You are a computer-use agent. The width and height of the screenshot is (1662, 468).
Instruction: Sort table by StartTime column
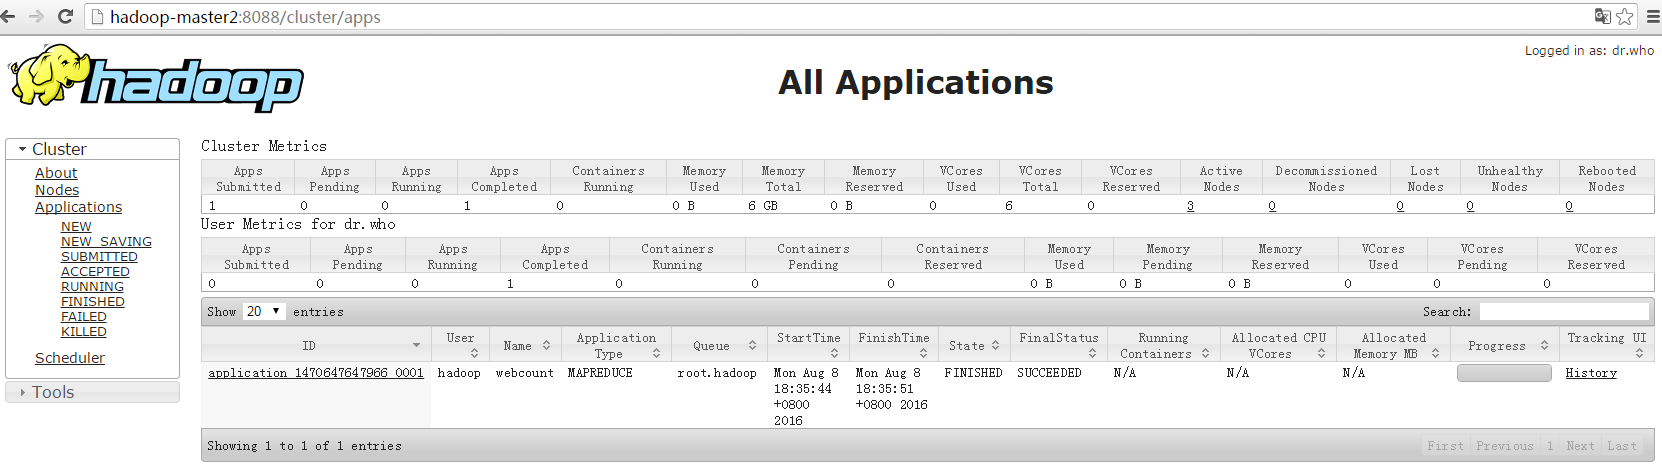pos(808,345)
